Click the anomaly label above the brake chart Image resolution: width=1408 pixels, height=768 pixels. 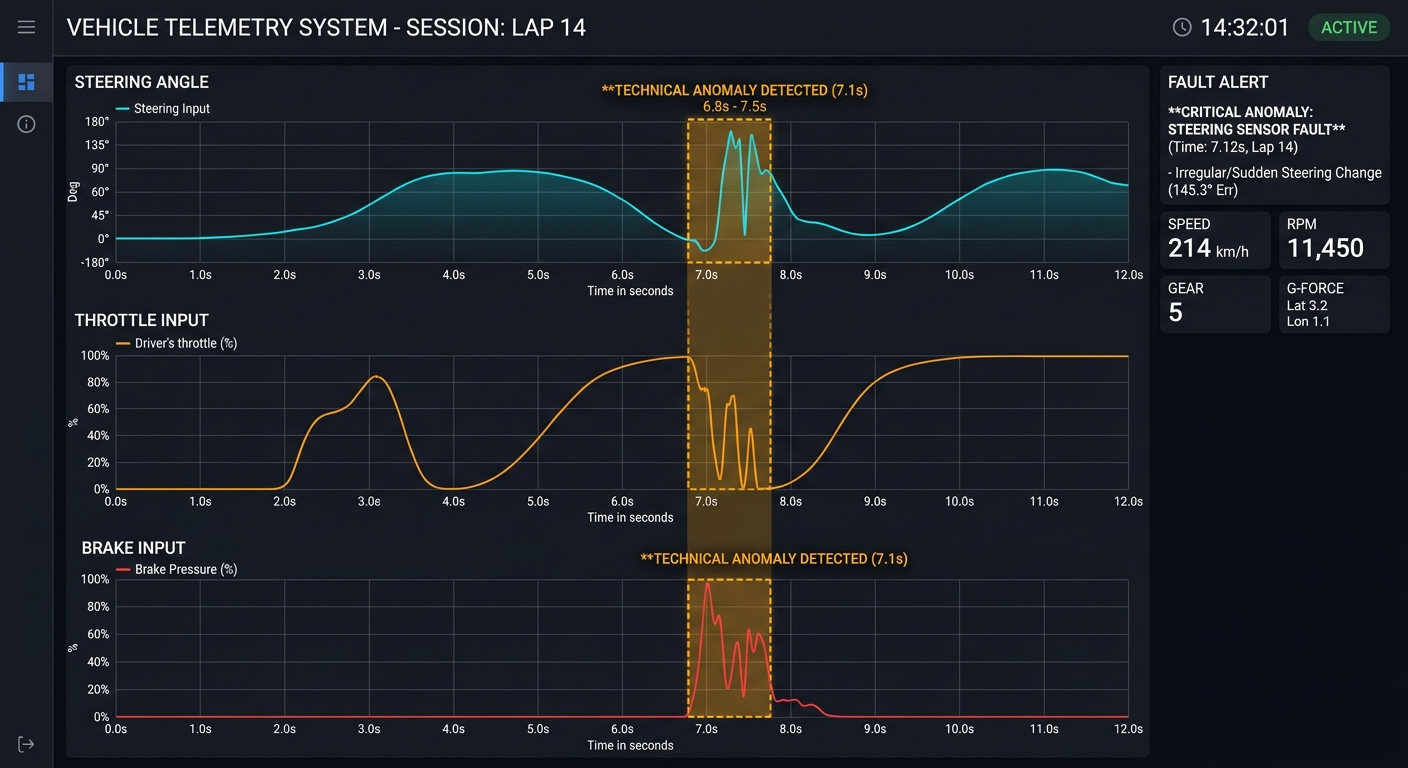pyautogui.click(x=774, y=559)
